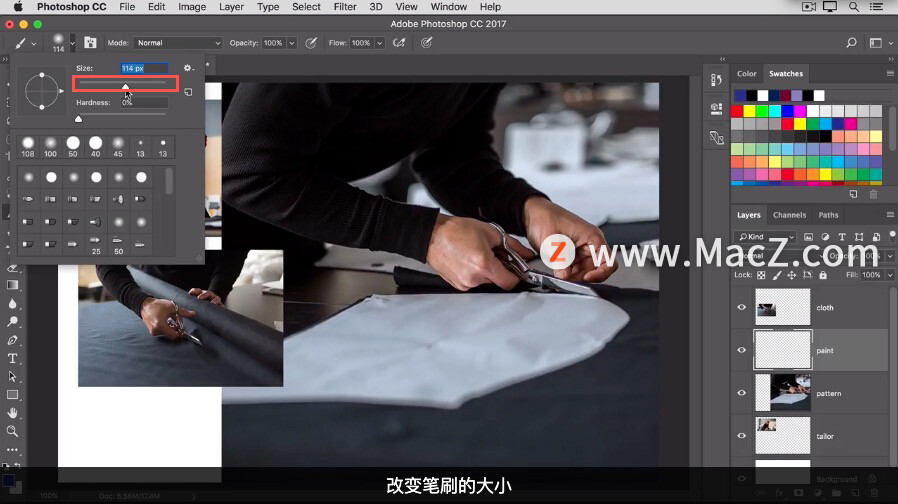The image size is (898, 504).
Task: Open the Filter menu
Action: pyautogui.click(x=345, y=7)
